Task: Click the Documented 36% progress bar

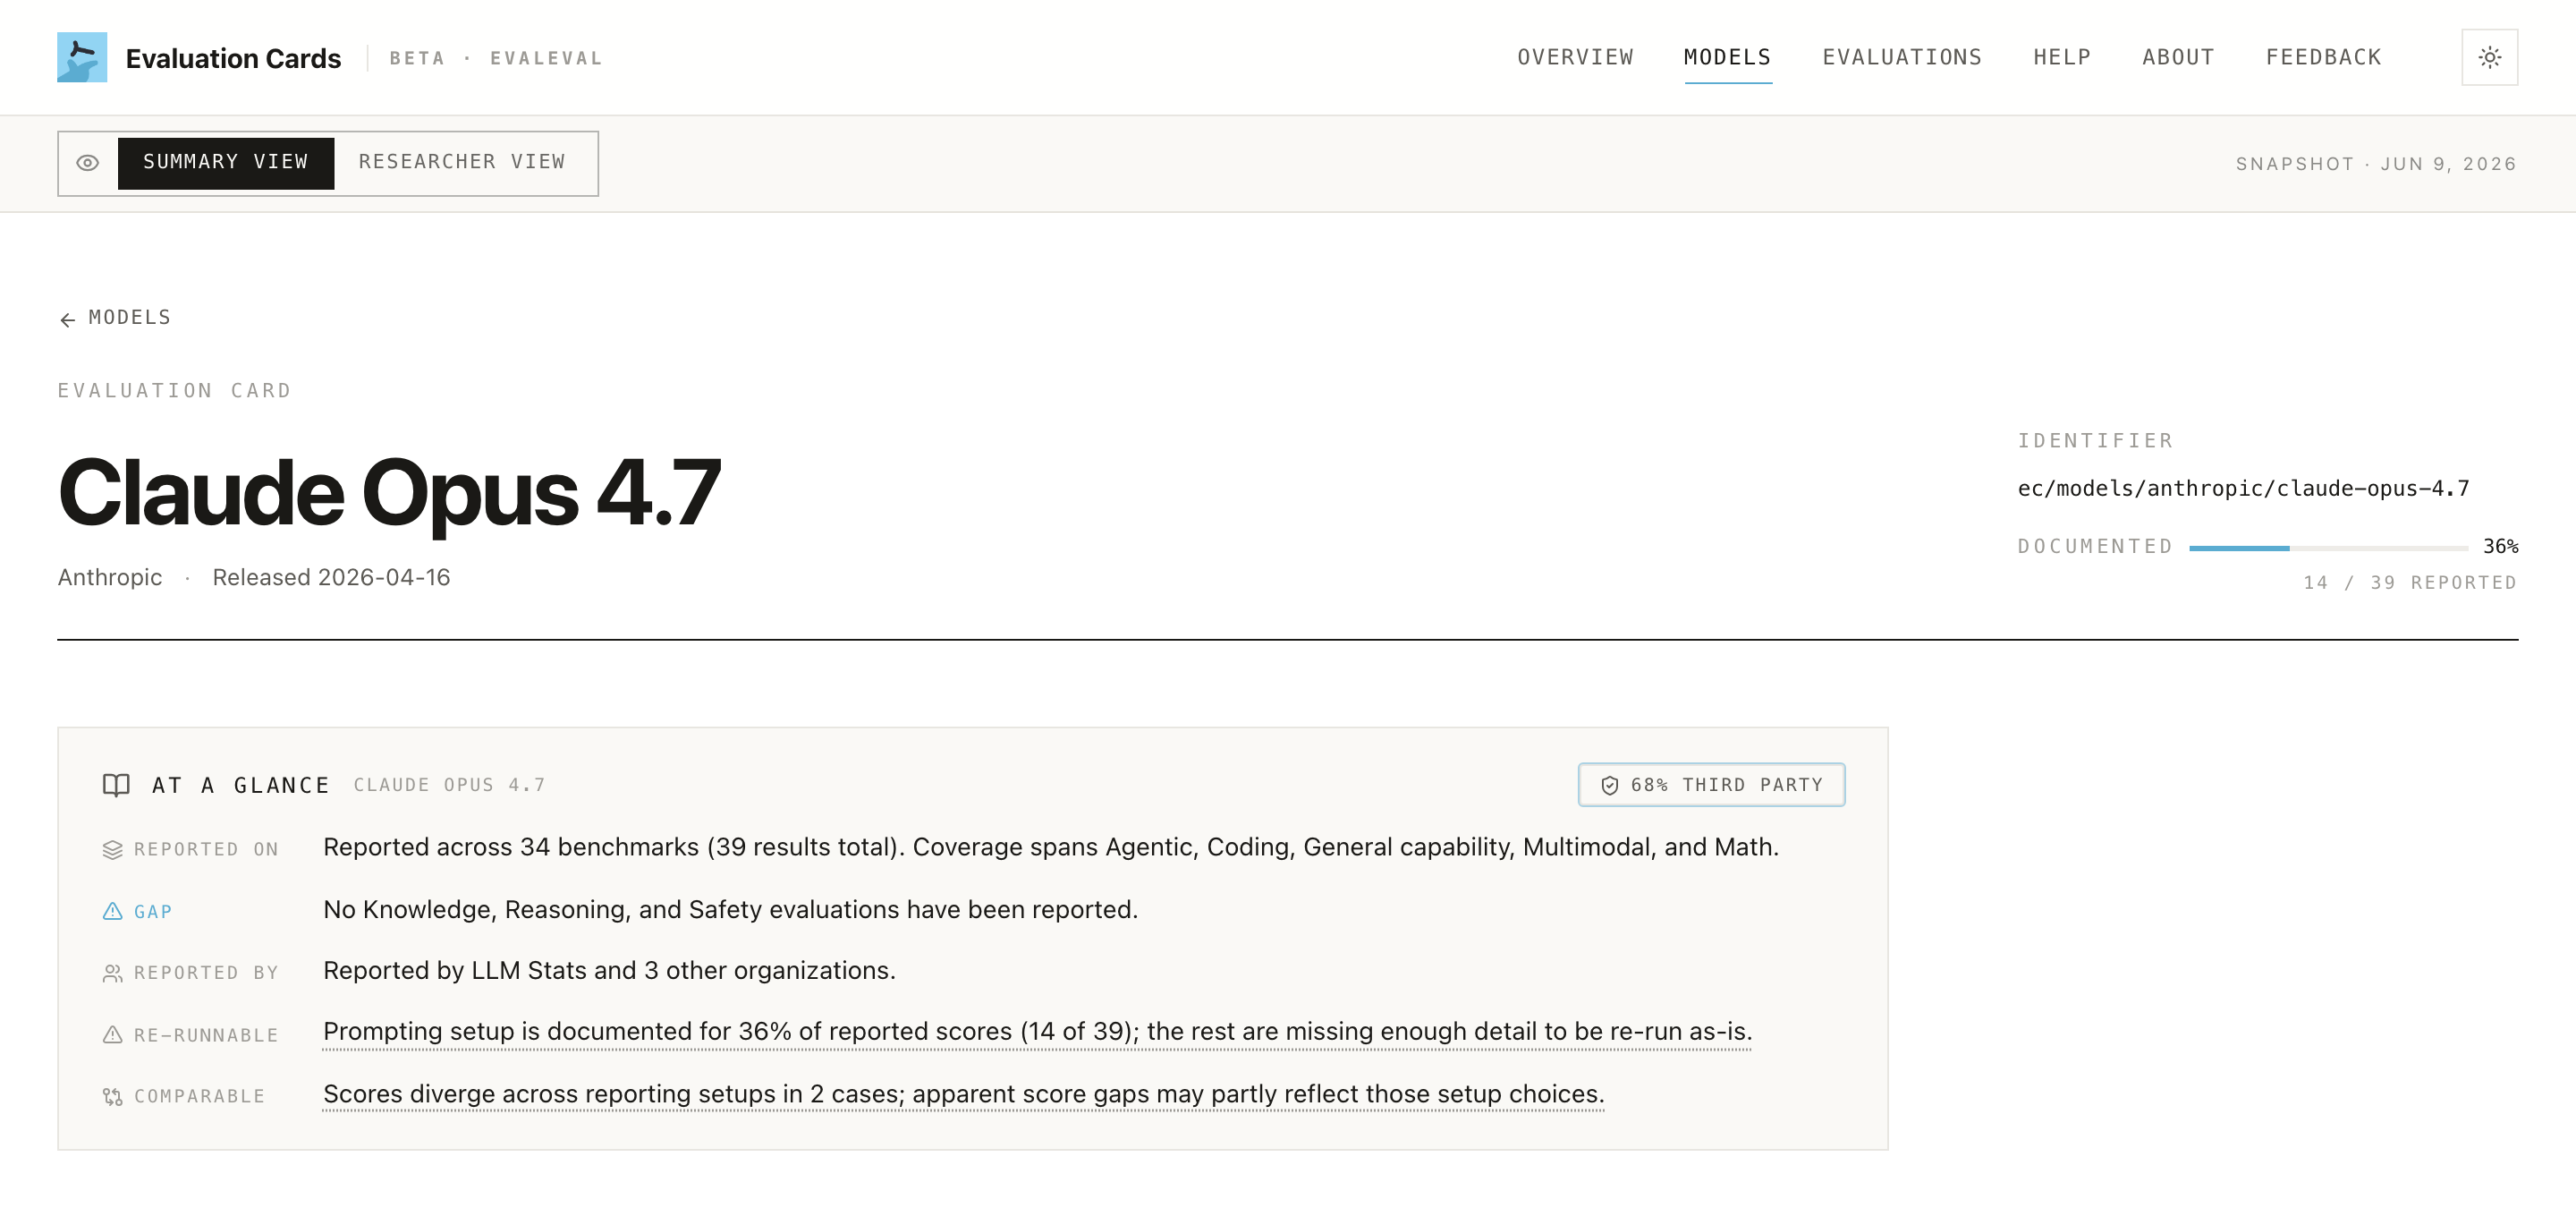Action: tap(2328, 548)
